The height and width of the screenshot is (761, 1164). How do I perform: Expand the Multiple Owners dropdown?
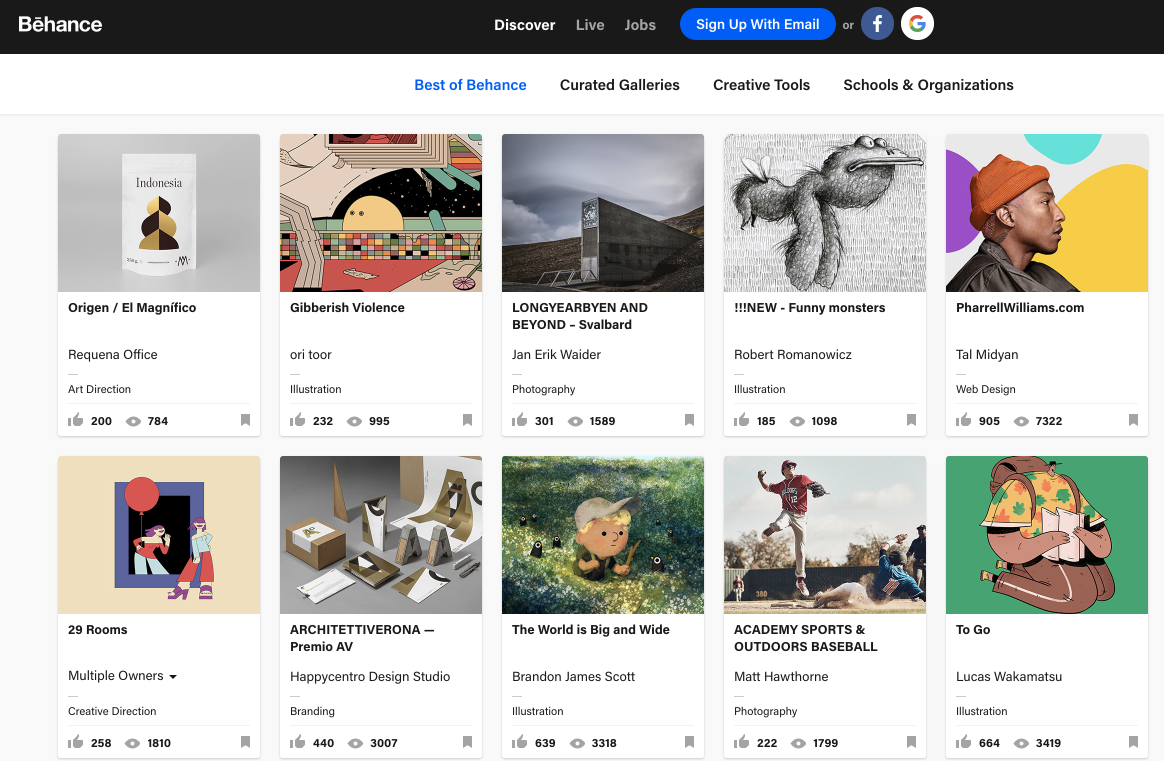122,676
